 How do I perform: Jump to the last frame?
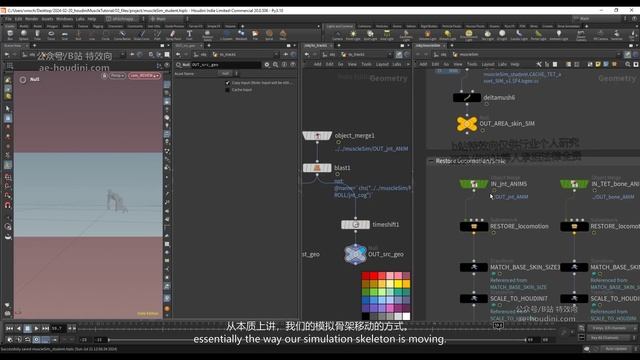coord(45,328)
